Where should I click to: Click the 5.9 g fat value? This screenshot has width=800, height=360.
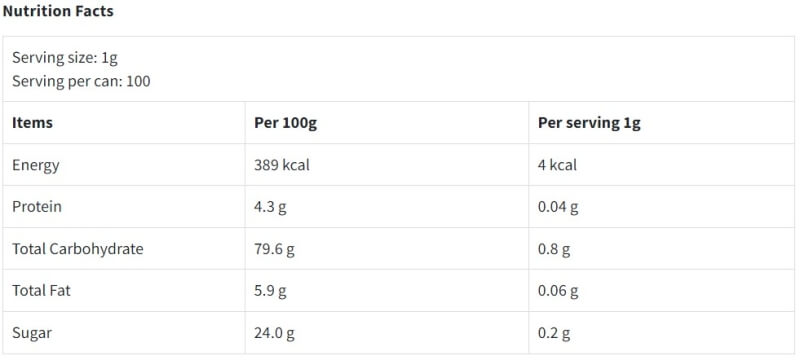tap(270, 291)
